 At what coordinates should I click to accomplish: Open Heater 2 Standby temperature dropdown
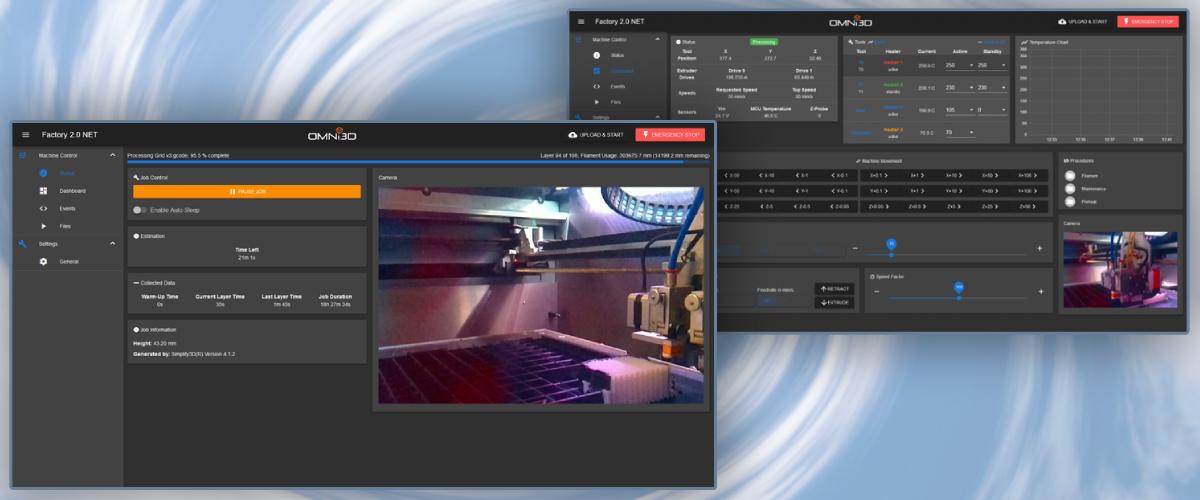pos(992,87)
